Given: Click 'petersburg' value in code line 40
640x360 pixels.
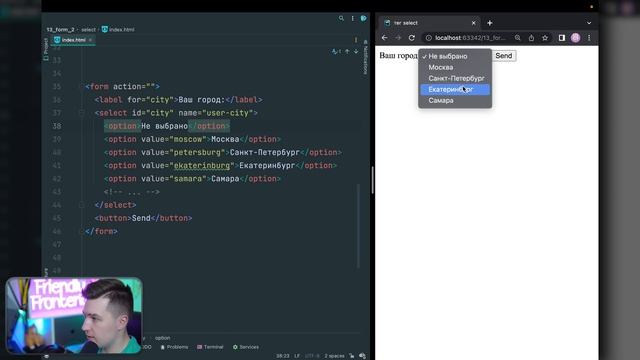Looking at the screenshot, I should pos(197,152).
